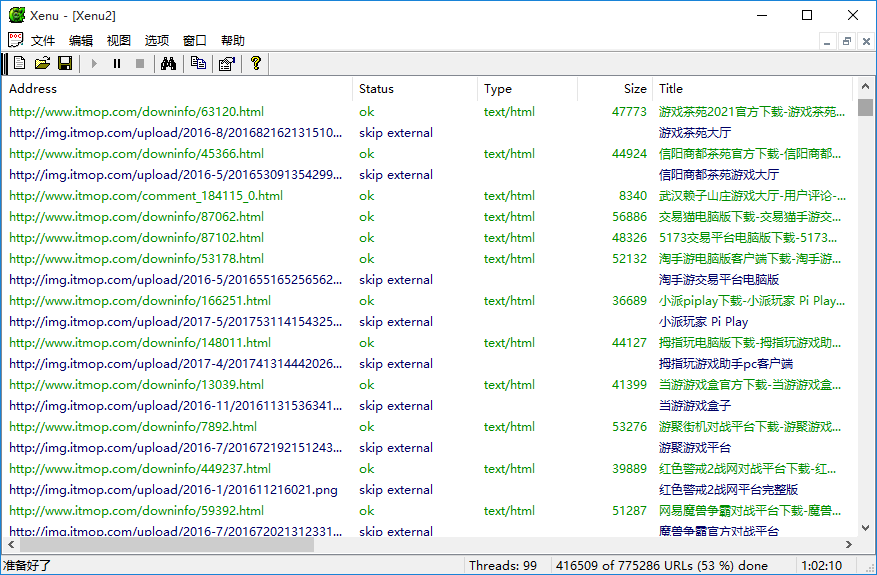Image resolution: width=877 pixels, height=575 pixels.
Task: Click the title 淘手游交易平台电脑版
Action: [719, 279]
